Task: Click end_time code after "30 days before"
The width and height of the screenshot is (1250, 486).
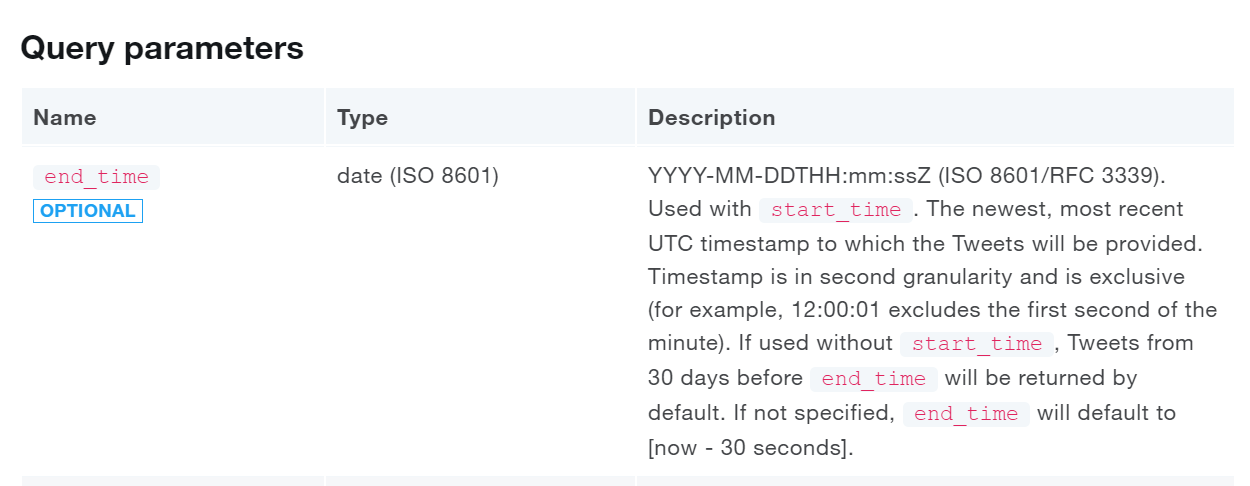Action: pyautogui.click(x=873, y=379)
